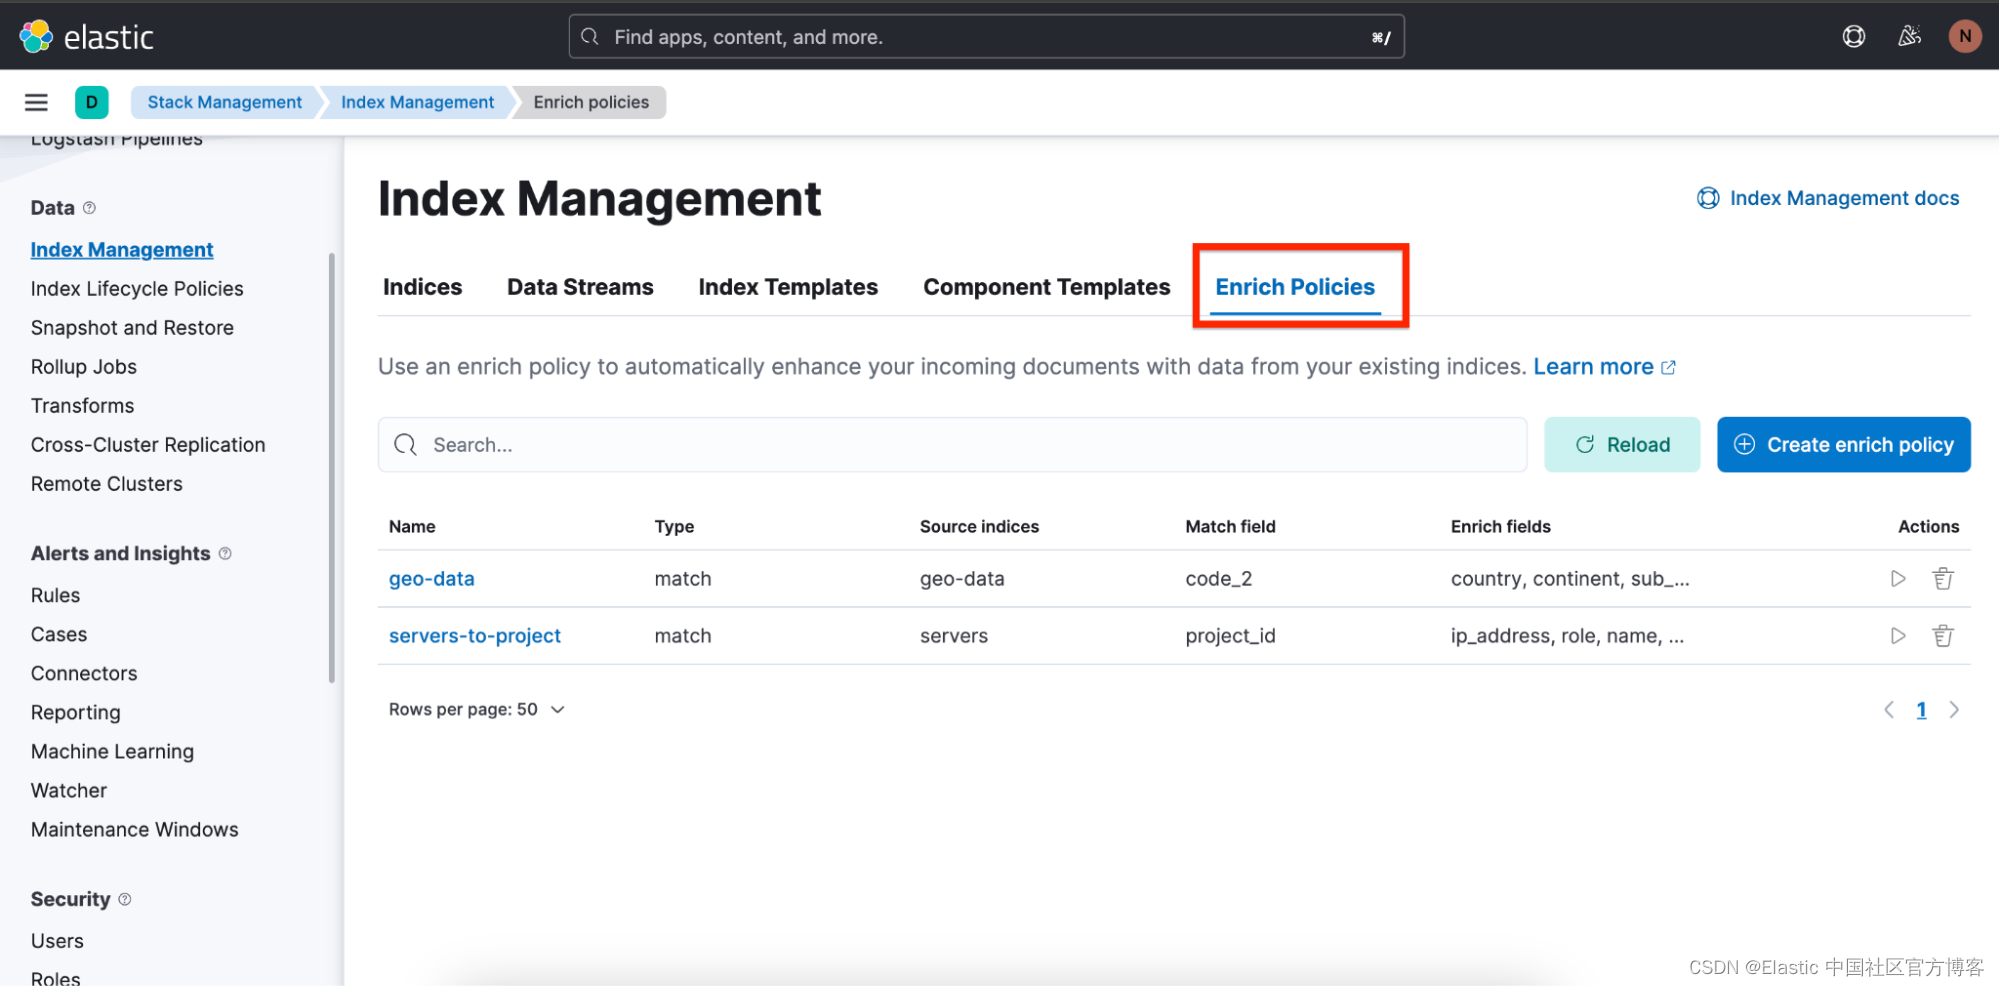Open the geo-data policy name link
The height and width of the screenshot is (986, 1999).
pyautogui.click(x=431, y=579)
